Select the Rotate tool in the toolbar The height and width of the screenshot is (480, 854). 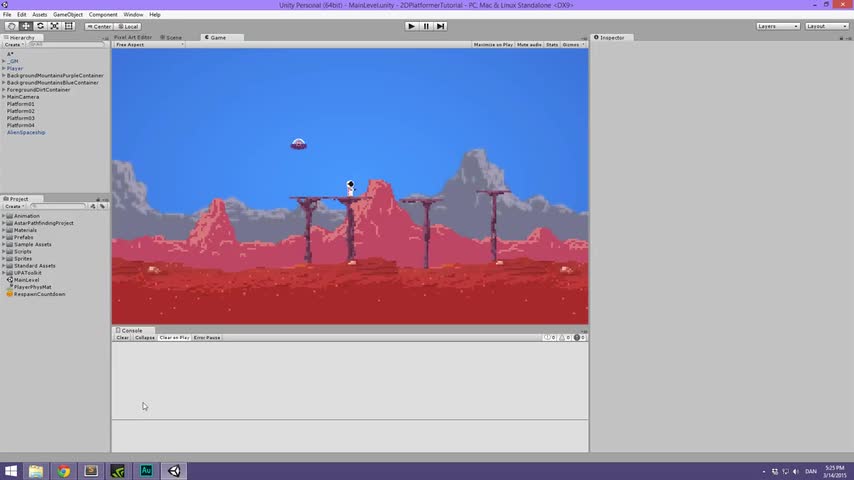pyautogui.click(x=40, y=26)
